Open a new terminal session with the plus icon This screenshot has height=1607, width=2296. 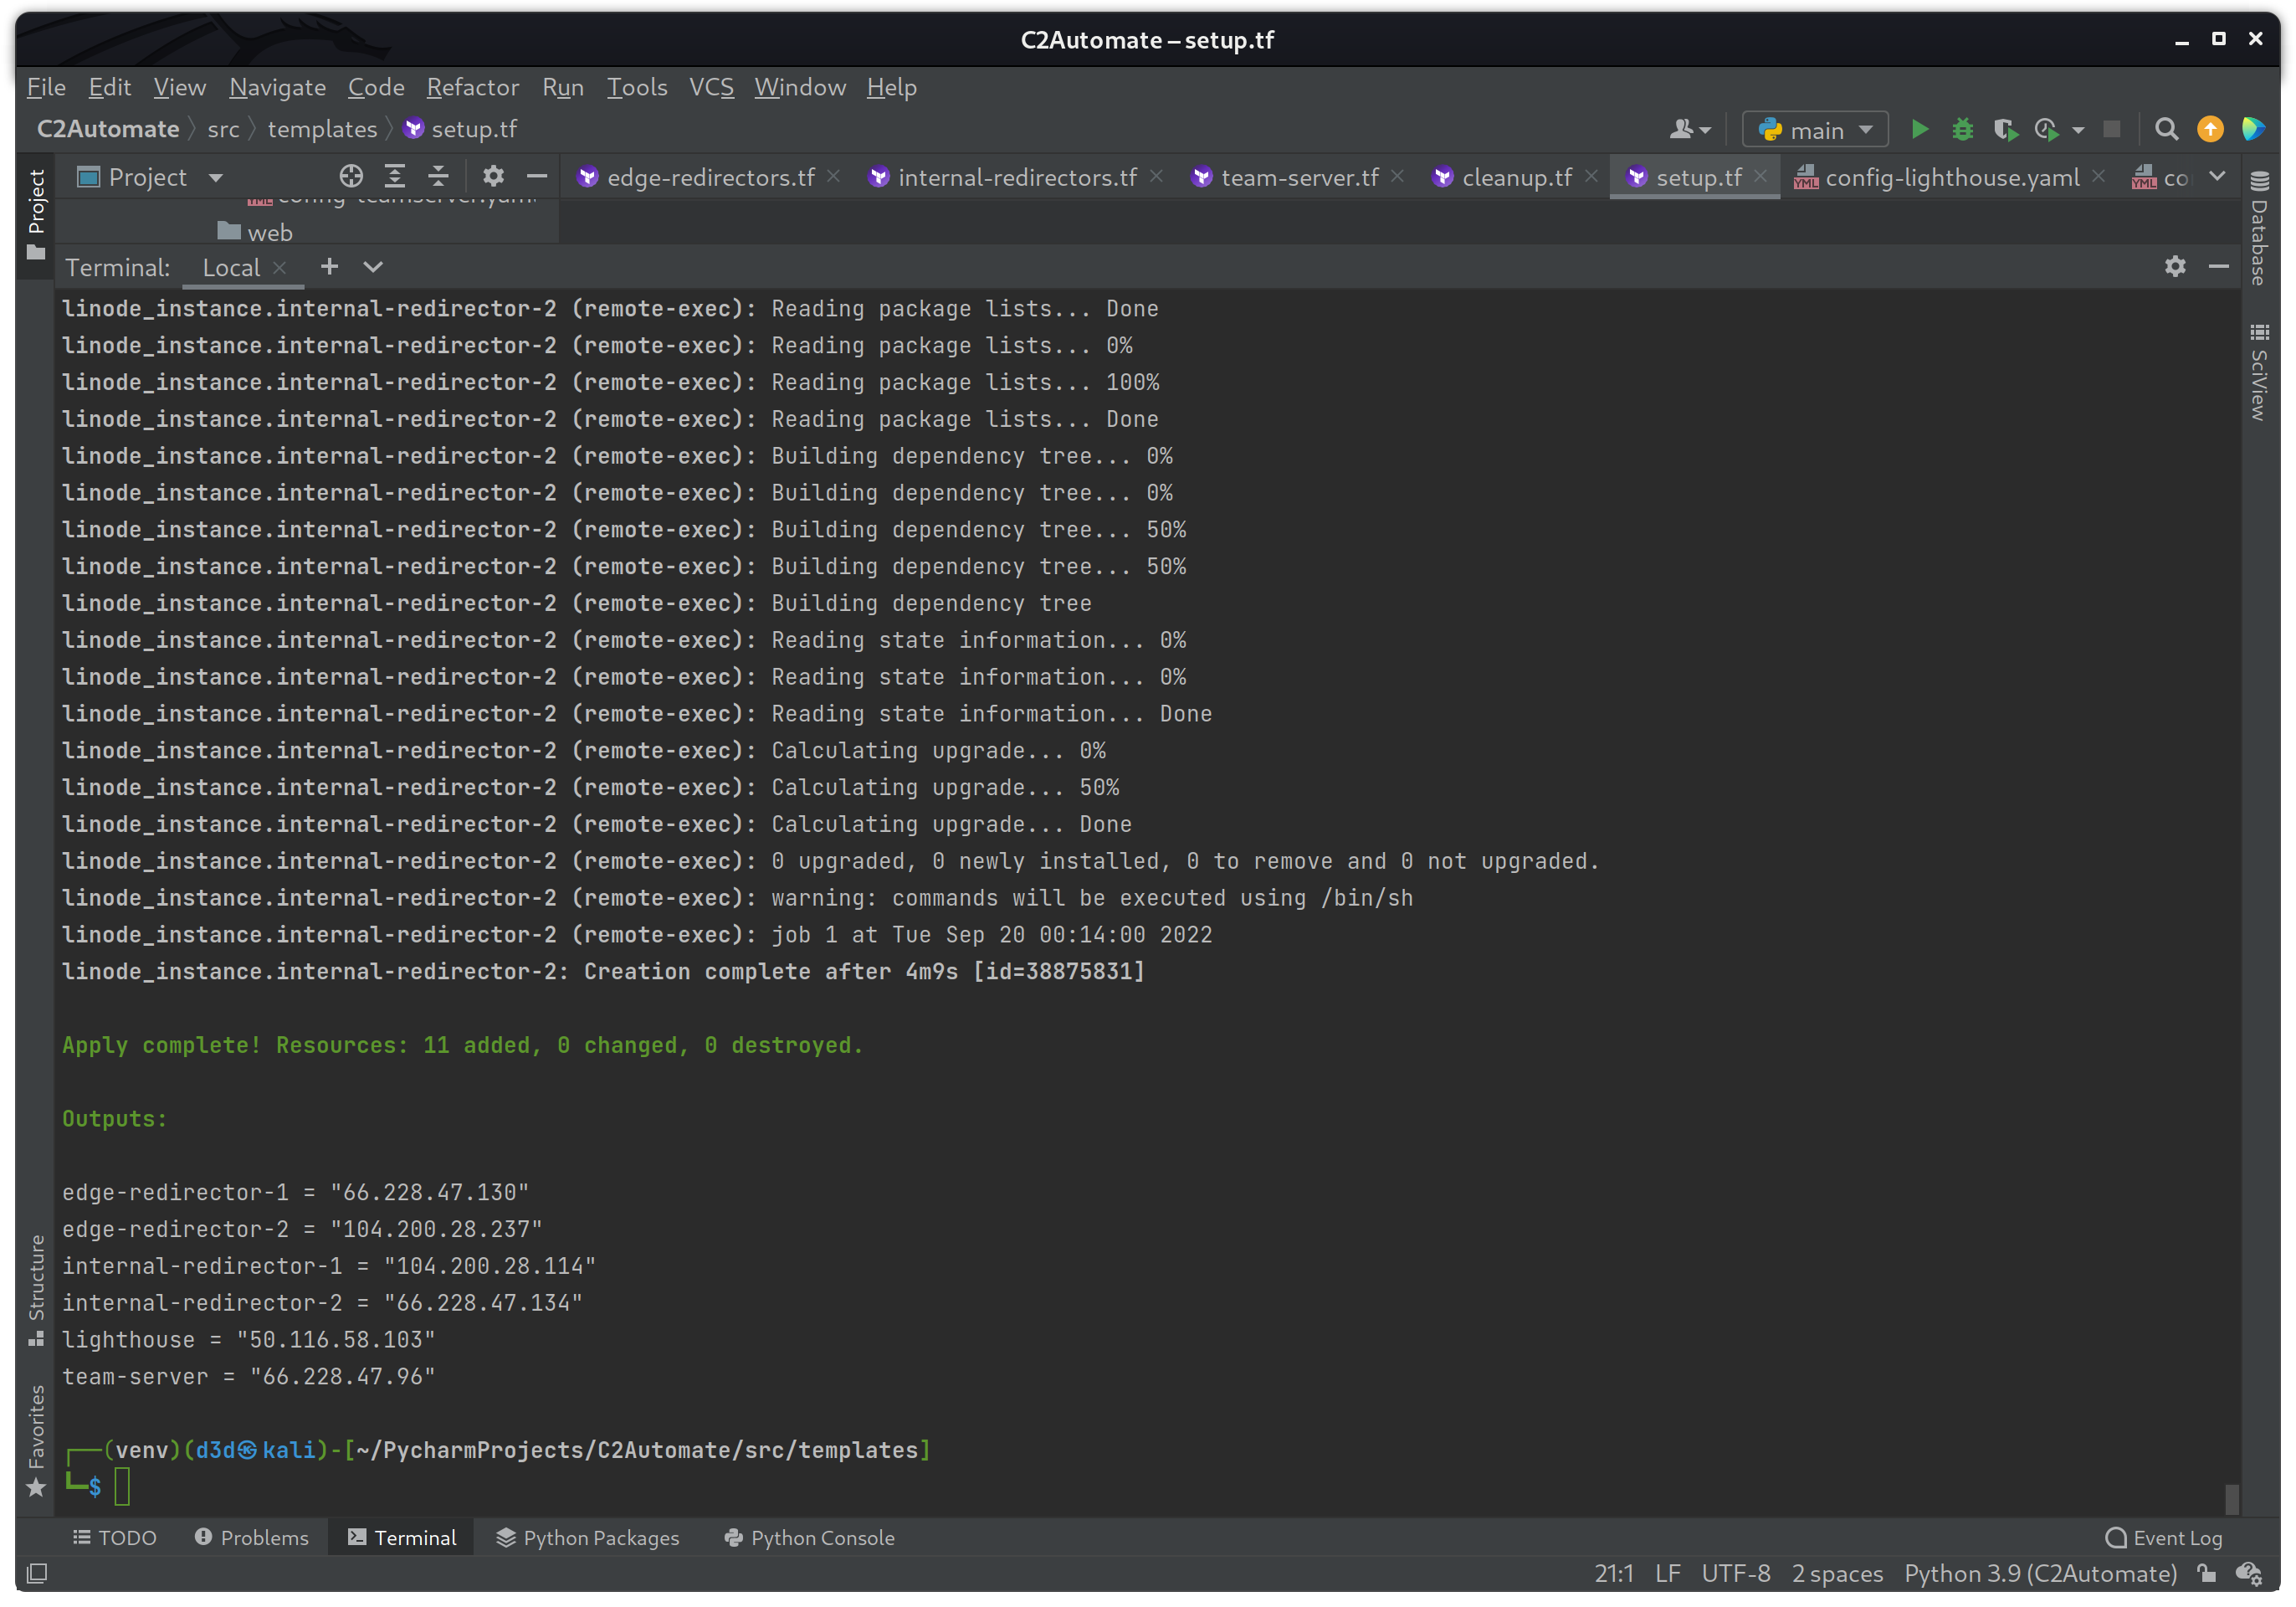click(329, 267)
